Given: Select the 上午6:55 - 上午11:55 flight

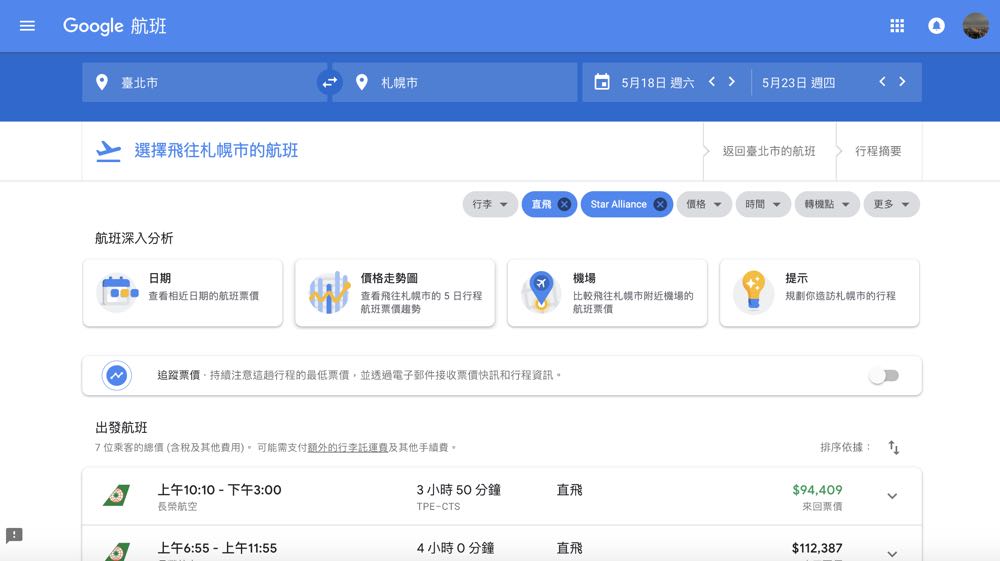Looking at the screenshot, I should point(502,544).
